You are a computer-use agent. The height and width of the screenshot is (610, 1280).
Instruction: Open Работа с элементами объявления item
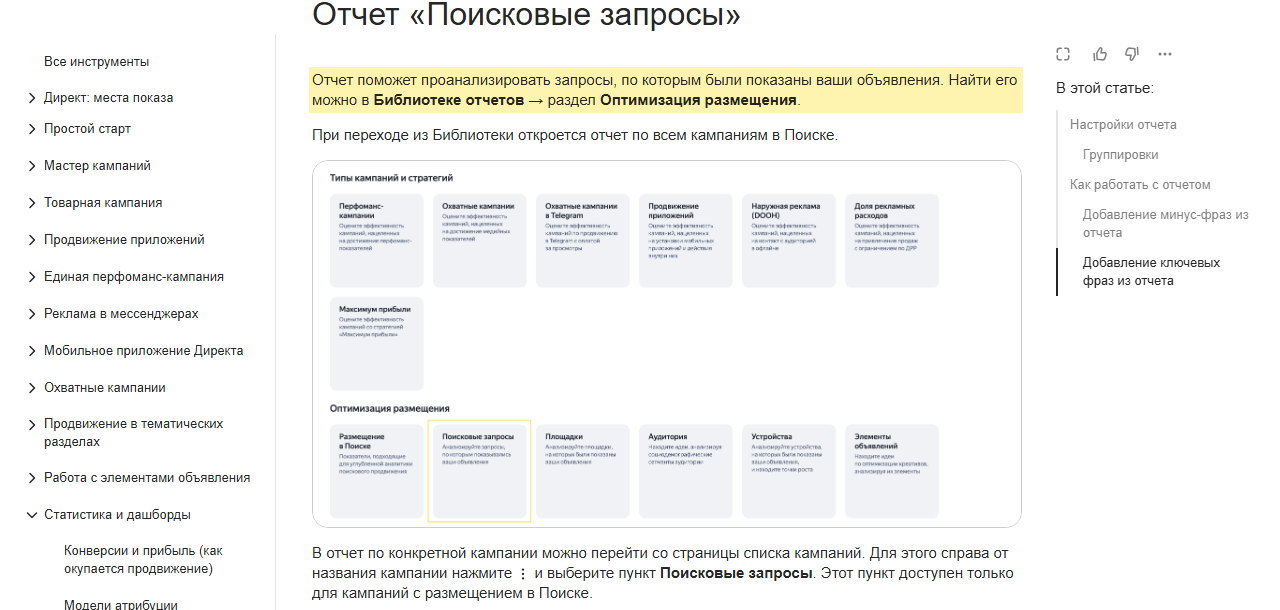click(147, 478)
